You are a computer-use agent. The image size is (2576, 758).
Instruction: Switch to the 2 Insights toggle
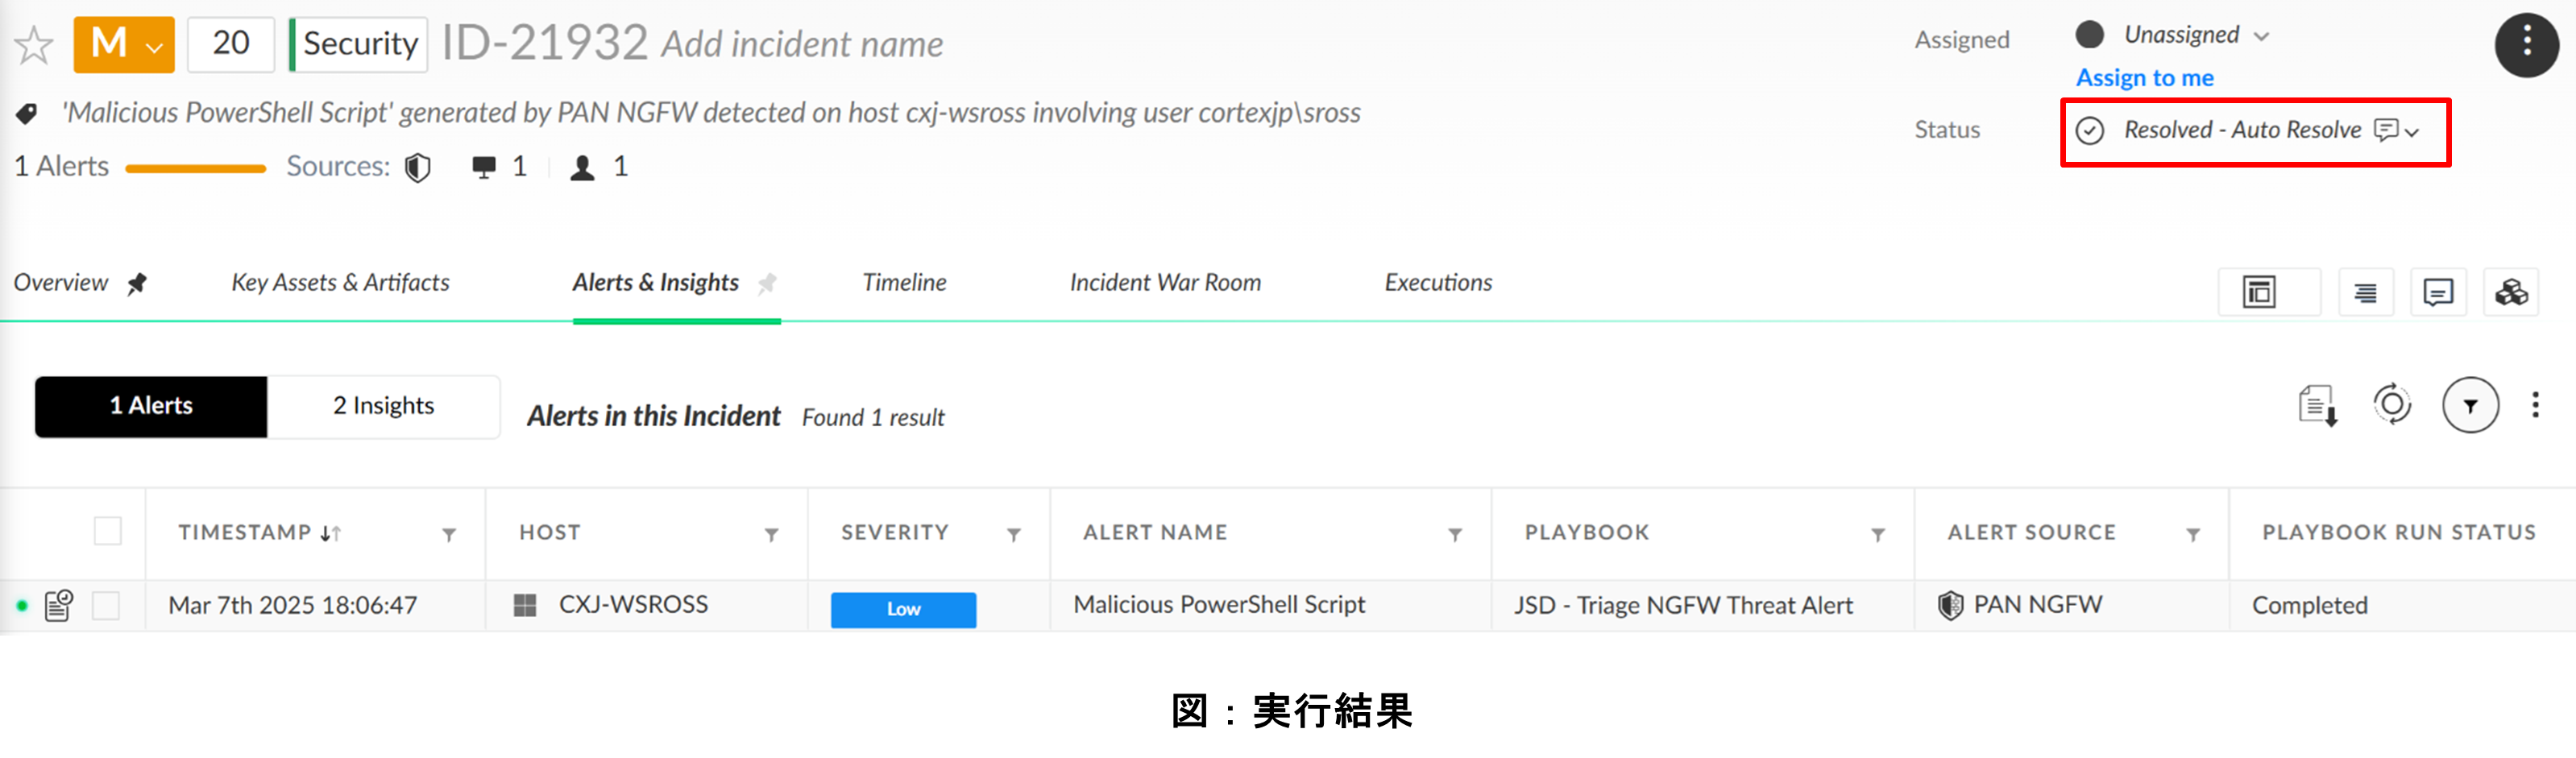pos(383,406)
